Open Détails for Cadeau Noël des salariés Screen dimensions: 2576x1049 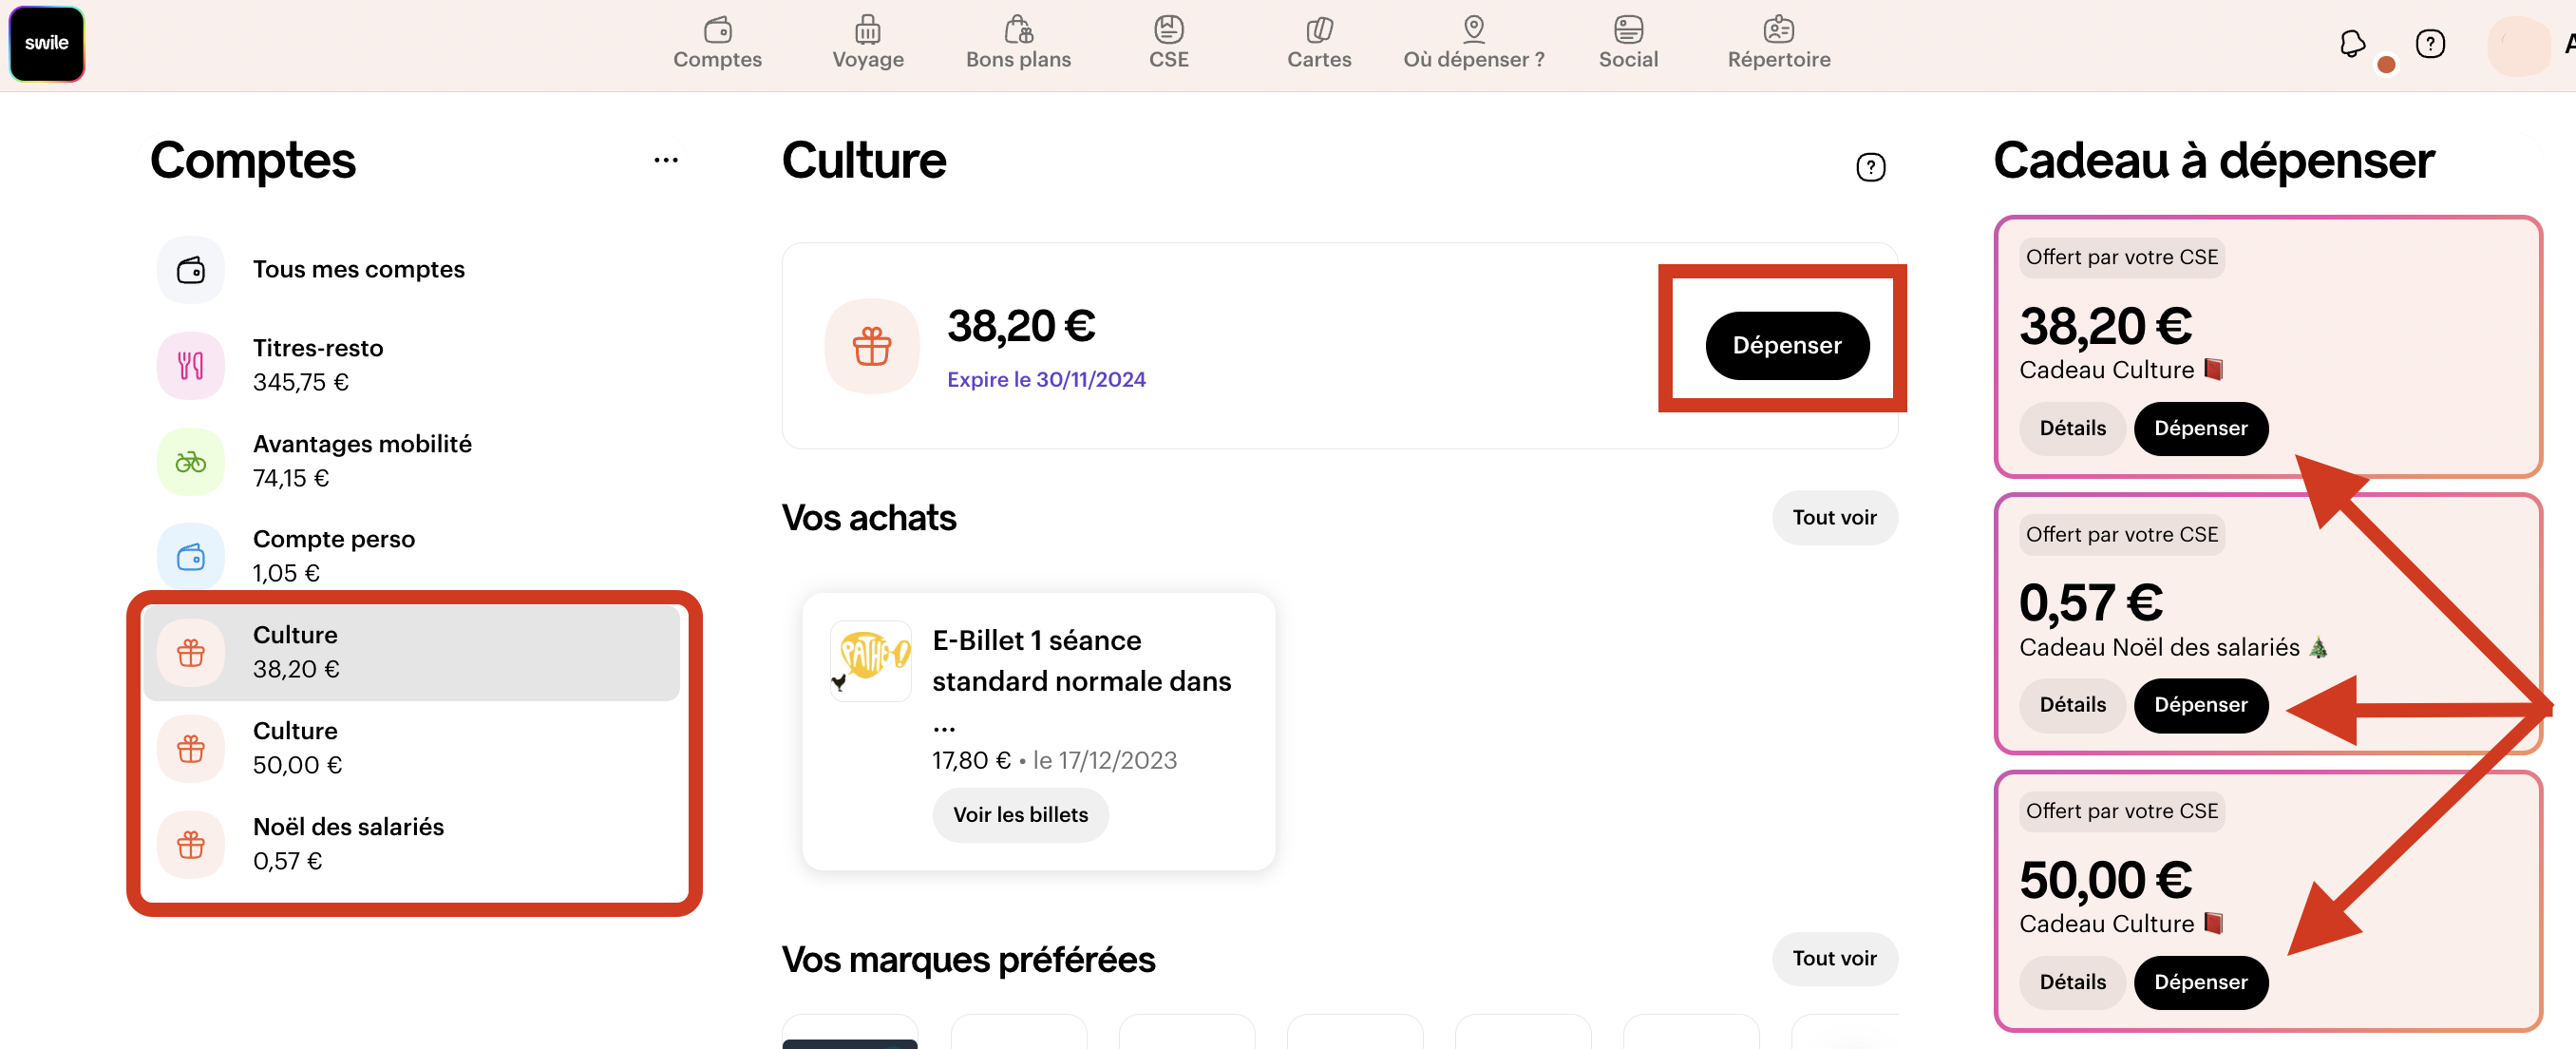pyautogui.click(x=2072, y=705)
